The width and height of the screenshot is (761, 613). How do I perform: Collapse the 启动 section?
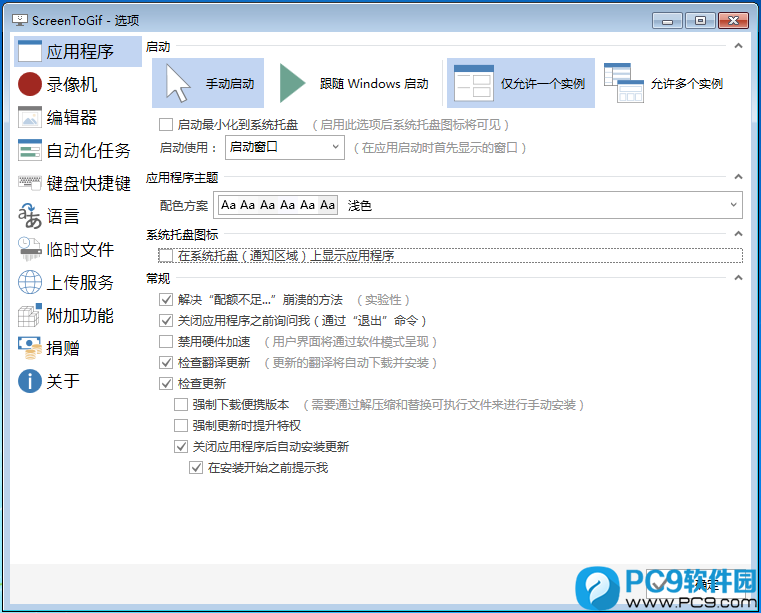(x=738, y=46)
